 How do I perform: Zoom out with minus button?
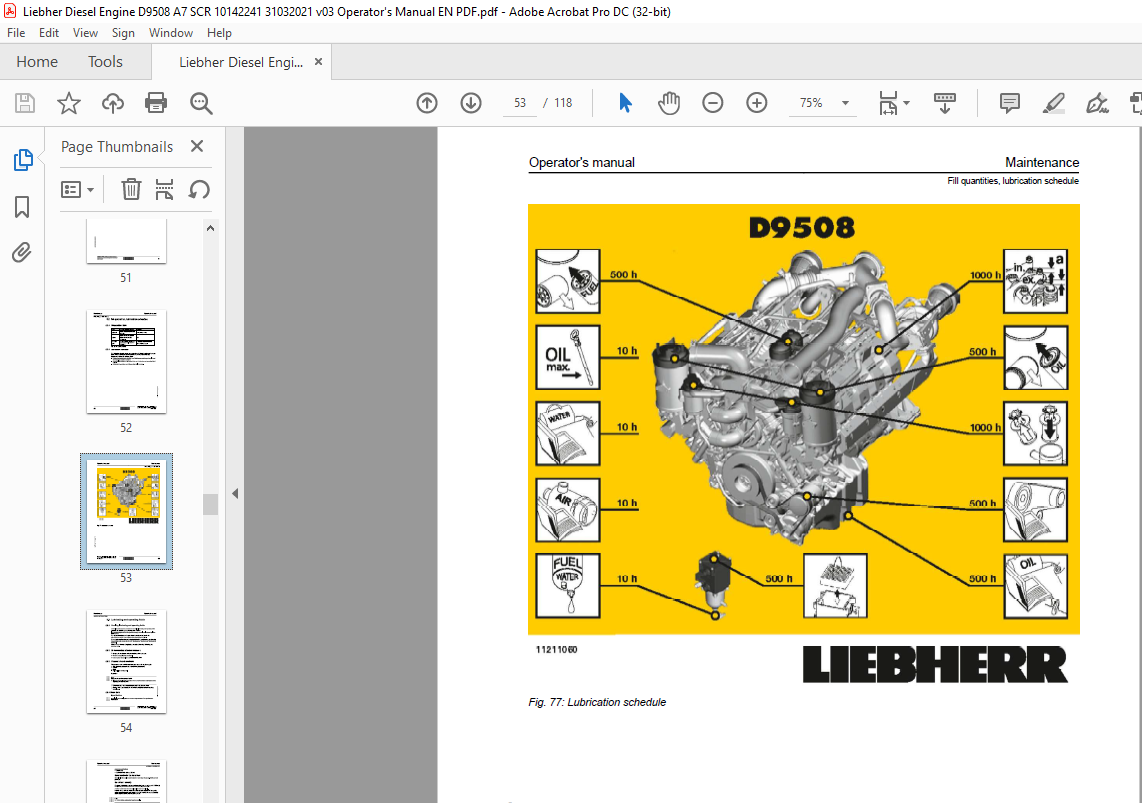713,103
